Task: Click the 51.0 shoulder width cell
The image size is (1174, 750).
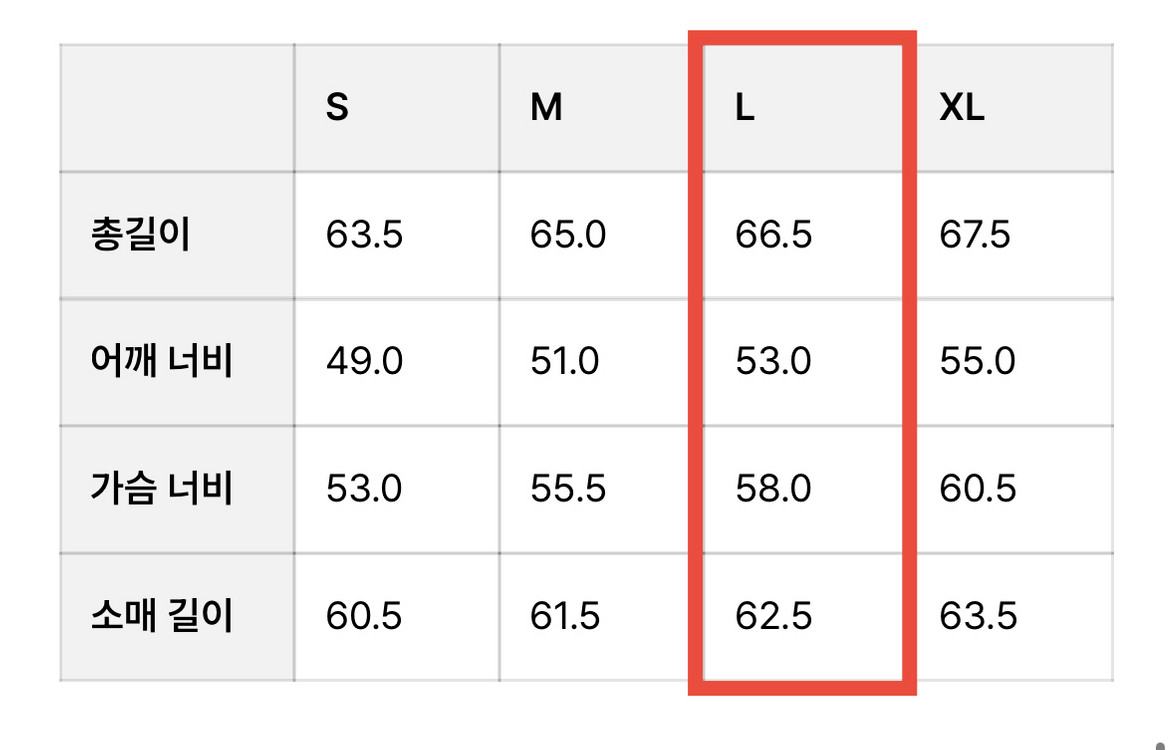Action: pyautogui.click(x=565, y=361)
